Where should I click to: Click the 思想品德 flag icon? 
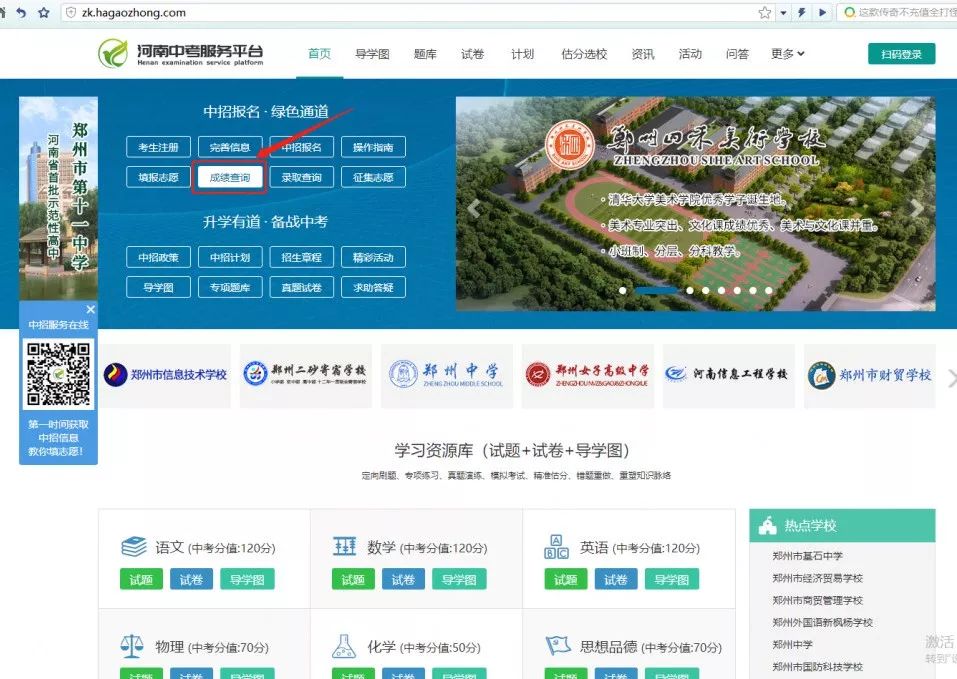[x=557, y=645]
